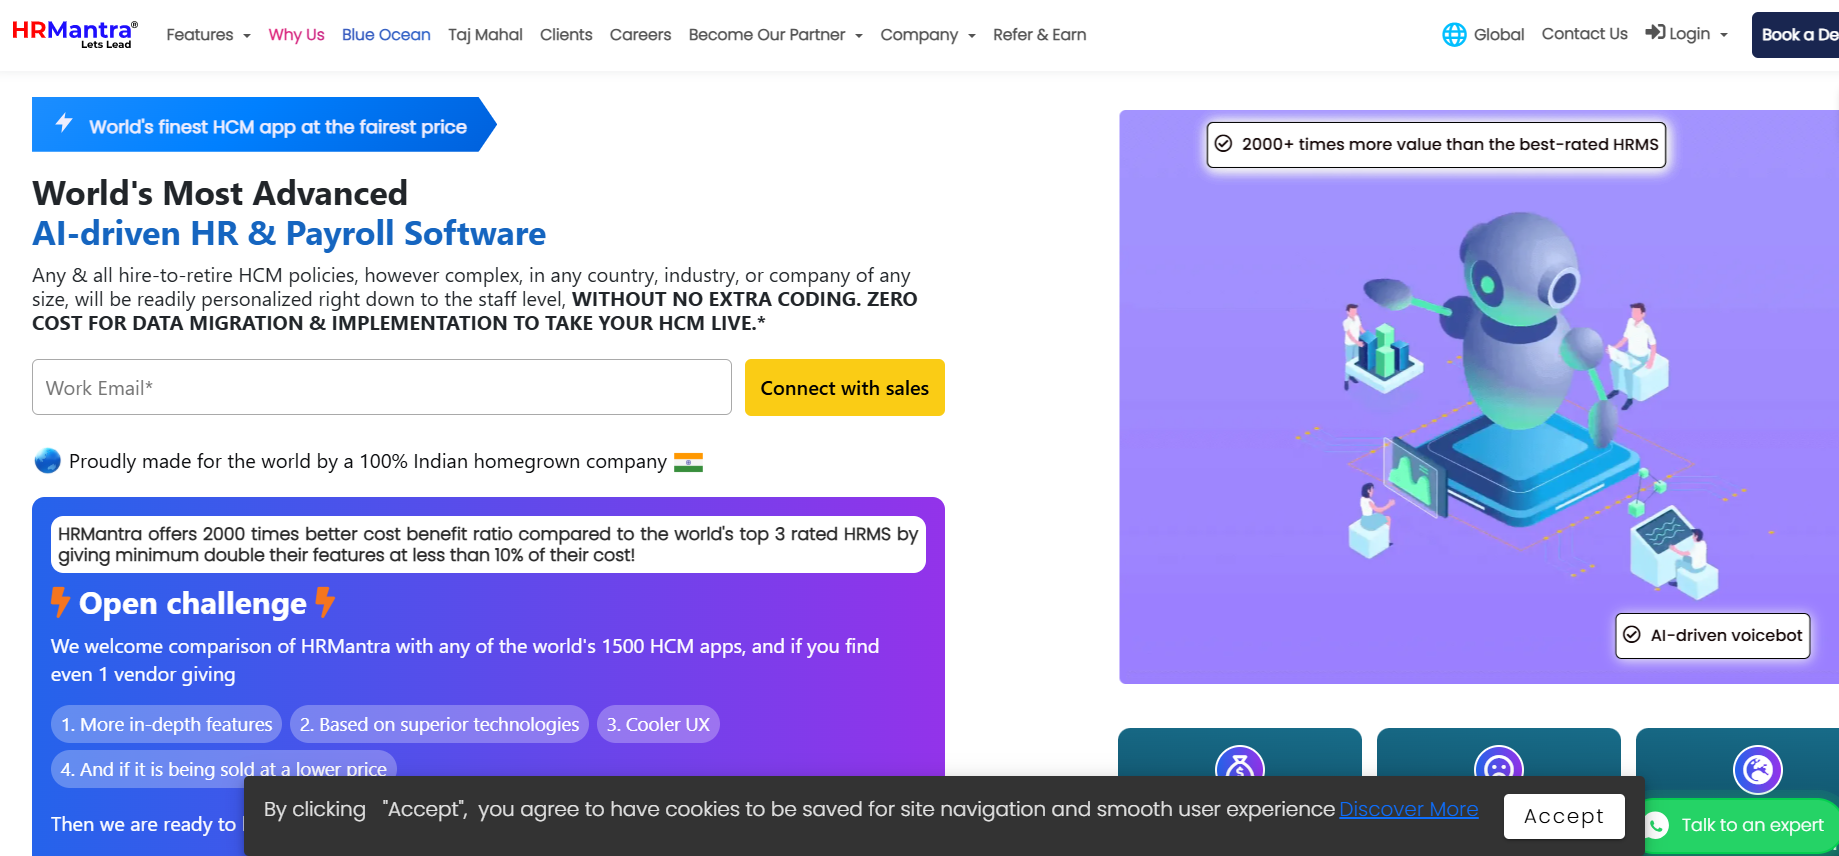The height and width of the screenshot is (856, 1839).
Task: Open the Refer & Earn page
Action: tap(1039, 35)
